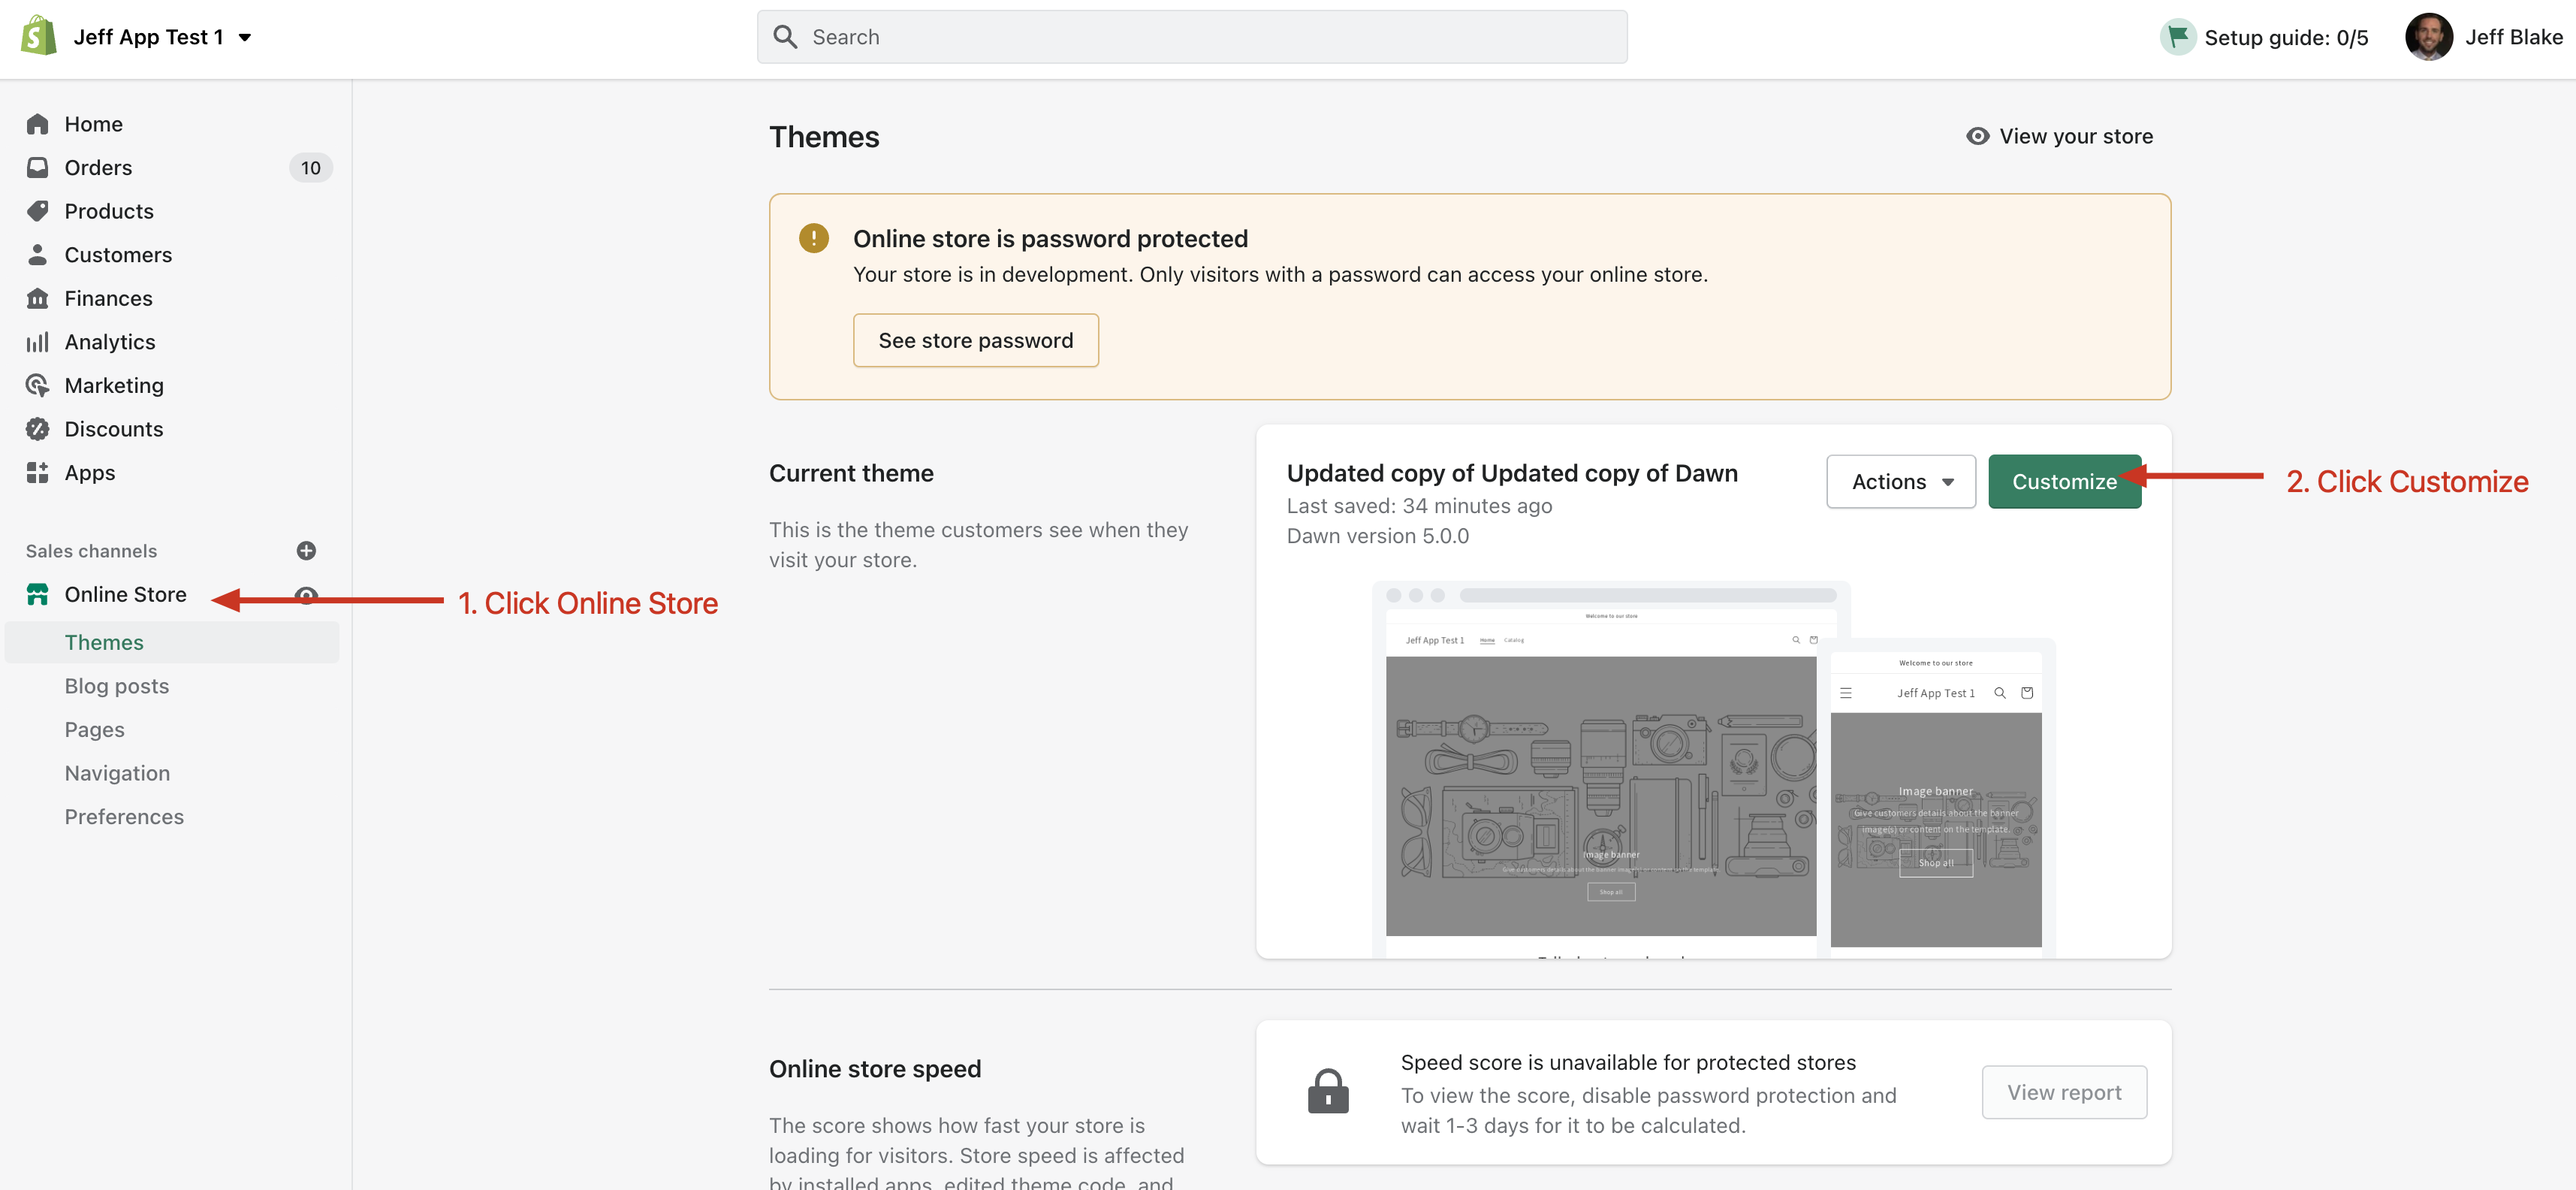2576x1190 pixels.
Task: Click the Analytics bar chart icon
Action: [38, 342]
